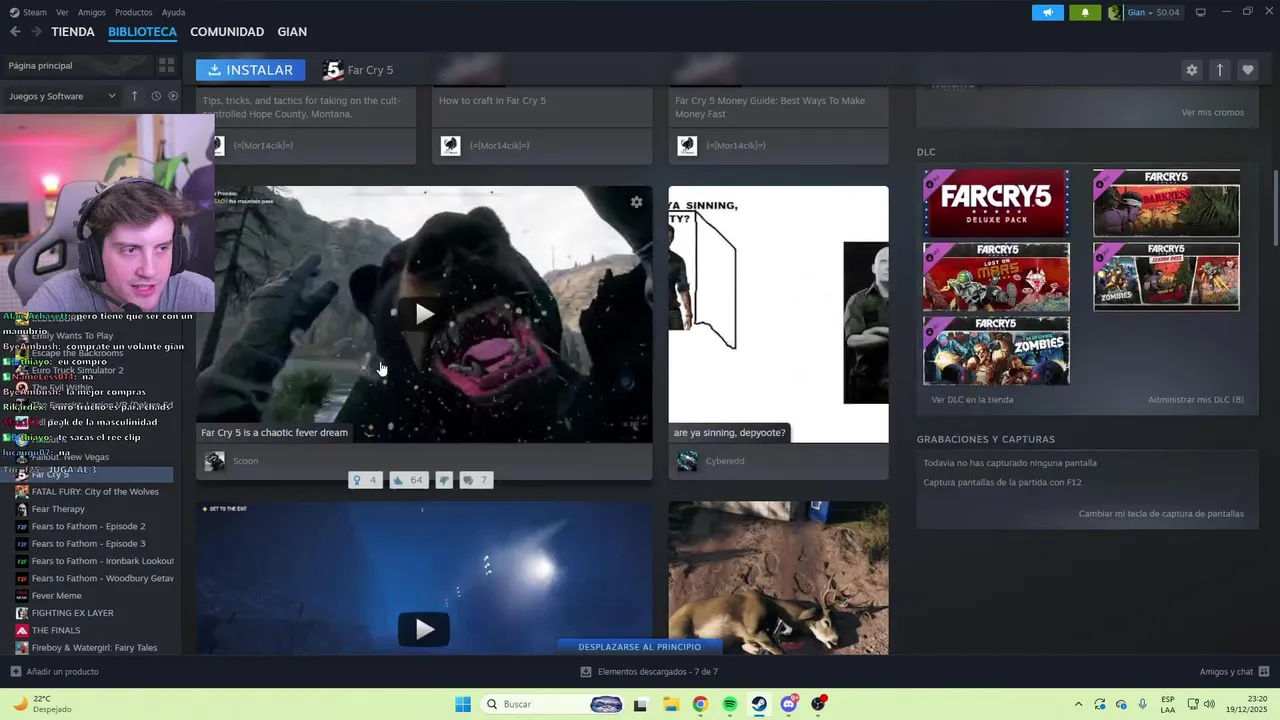
Task: Open Google Chrome from the taskbar
Action: pyautogui.click(x=700, y=704)
